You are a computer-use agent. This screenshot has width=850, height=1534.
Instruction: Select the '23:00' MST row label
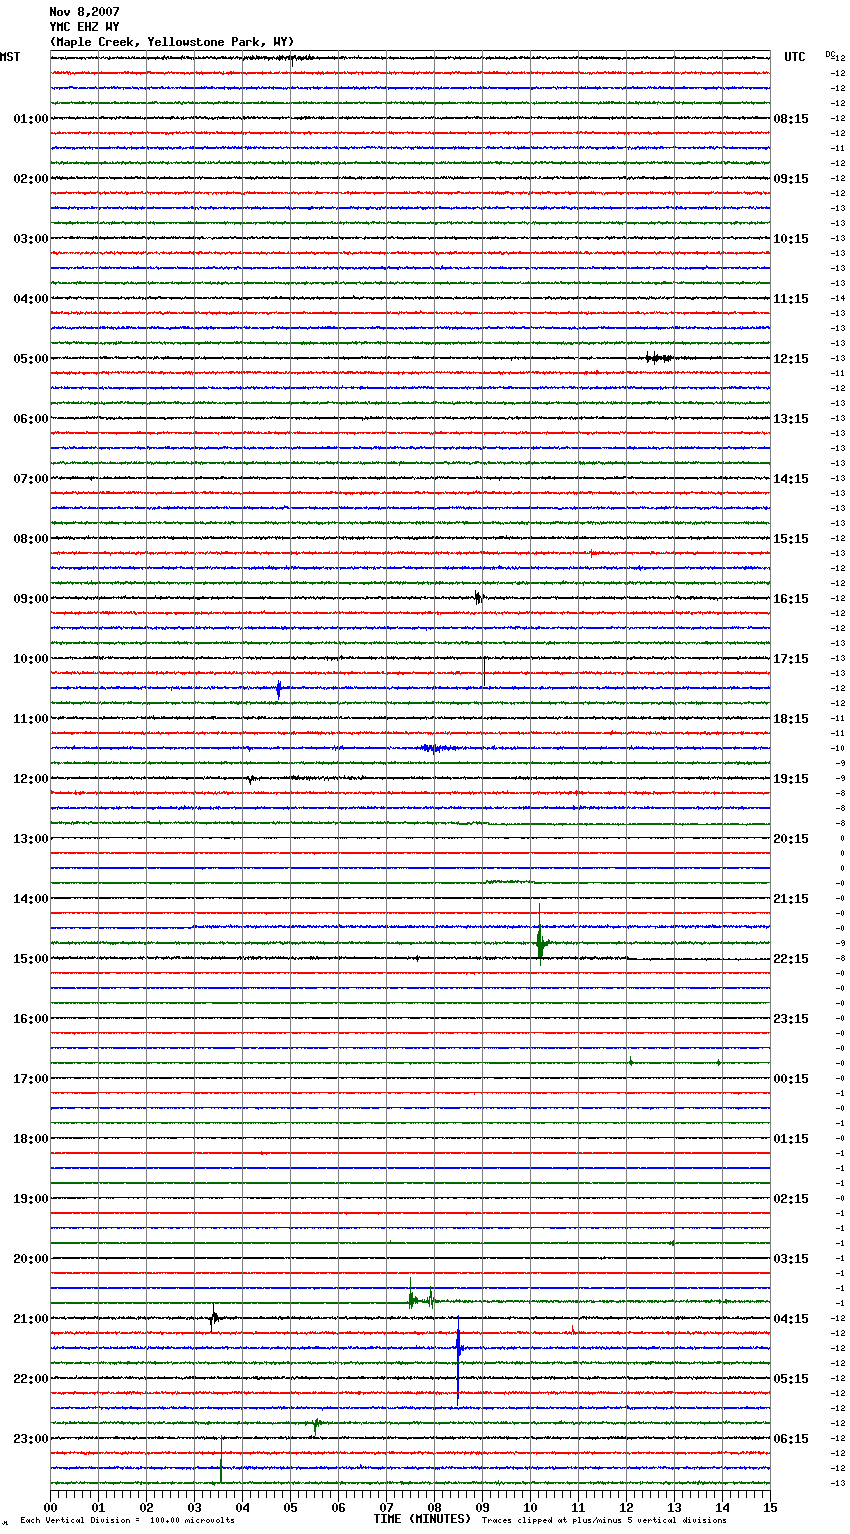31,1439
